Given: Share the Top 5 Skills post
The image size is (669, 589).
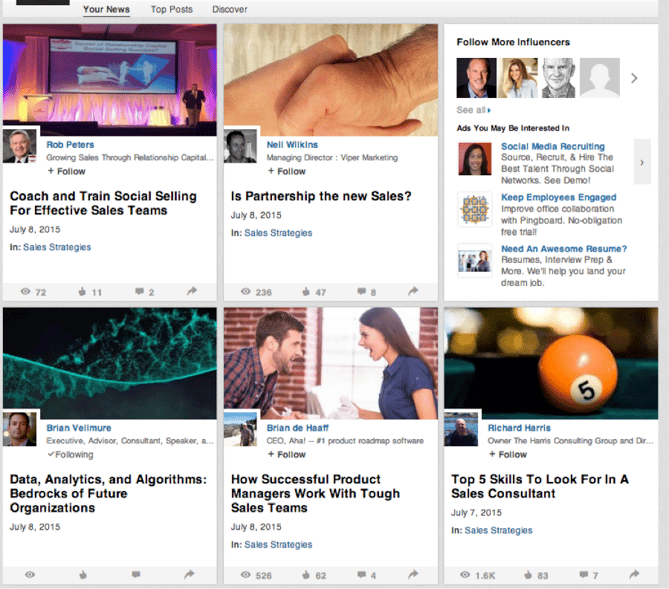Looking at the screenshot, I should pyautogui.click(x=634, y=574).
